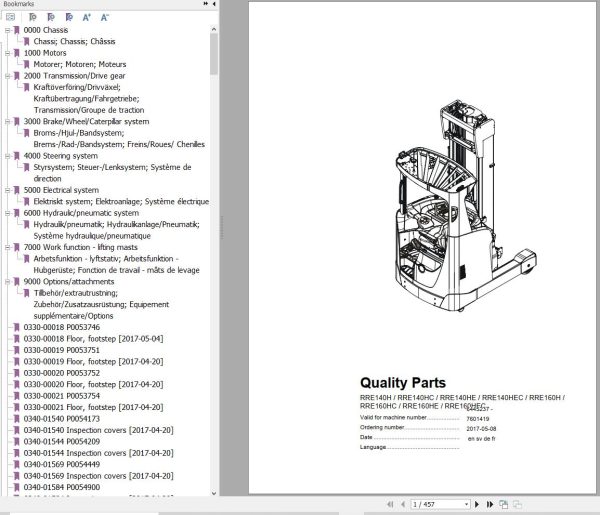Open bookmark 0340-01544 P0054209

click(62, 442)
